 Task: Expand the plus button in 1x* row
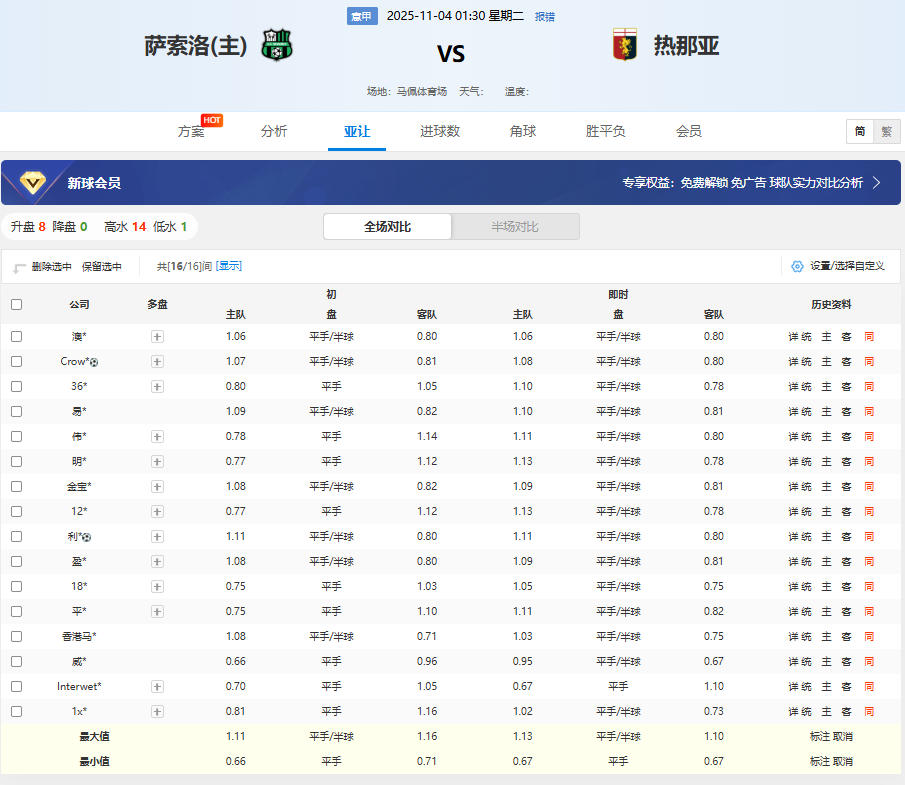point(157,712)
